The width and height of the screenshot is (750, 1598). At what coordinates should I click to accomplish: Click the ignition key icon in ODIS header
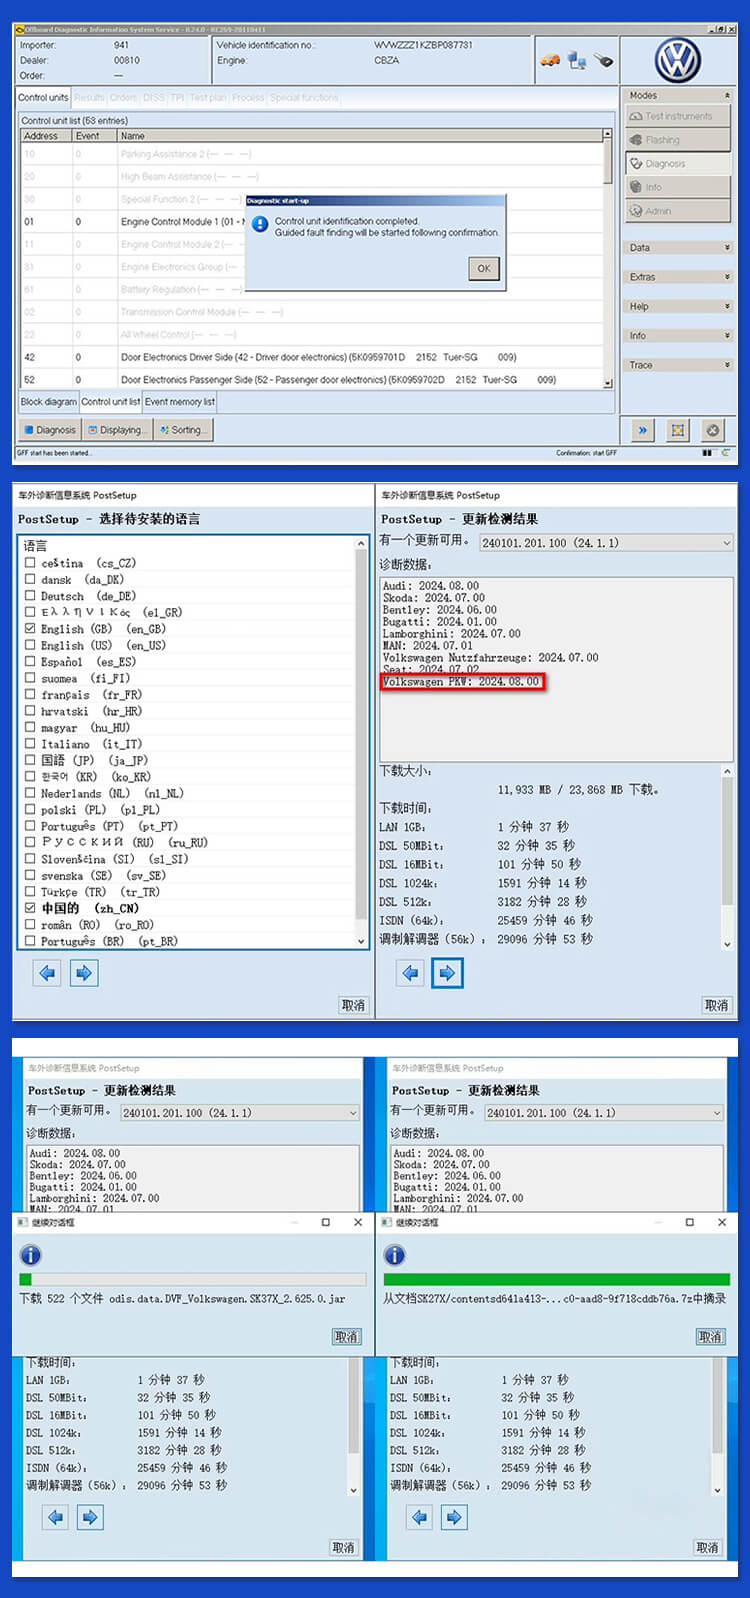point(603,61)
